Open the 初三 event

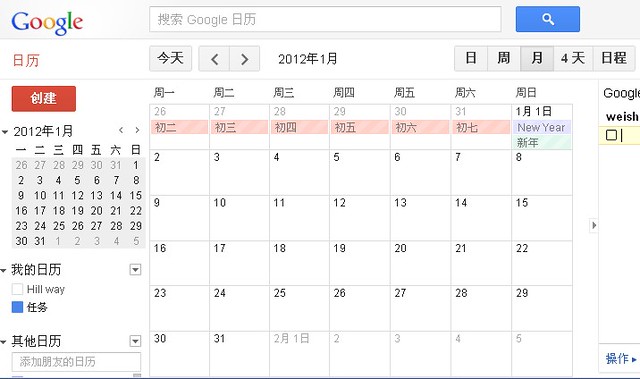pyautogui.click(x=239, y=127)
